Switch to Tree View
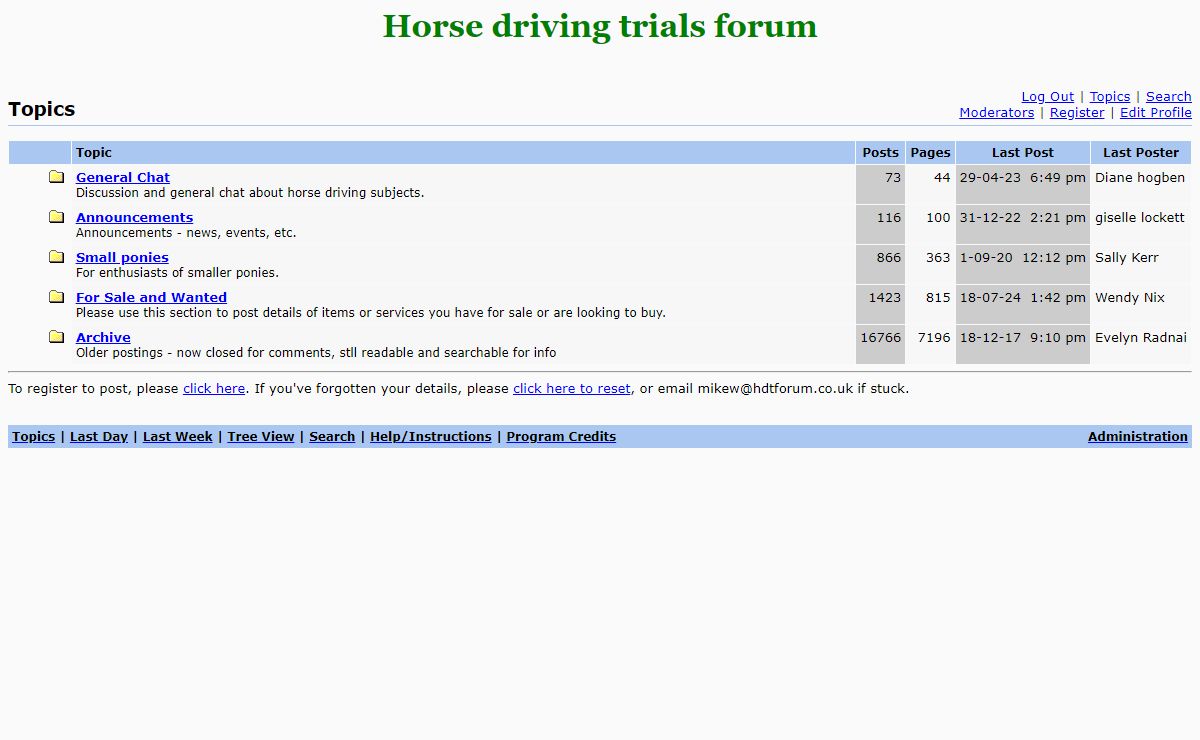 click(261, 437)
